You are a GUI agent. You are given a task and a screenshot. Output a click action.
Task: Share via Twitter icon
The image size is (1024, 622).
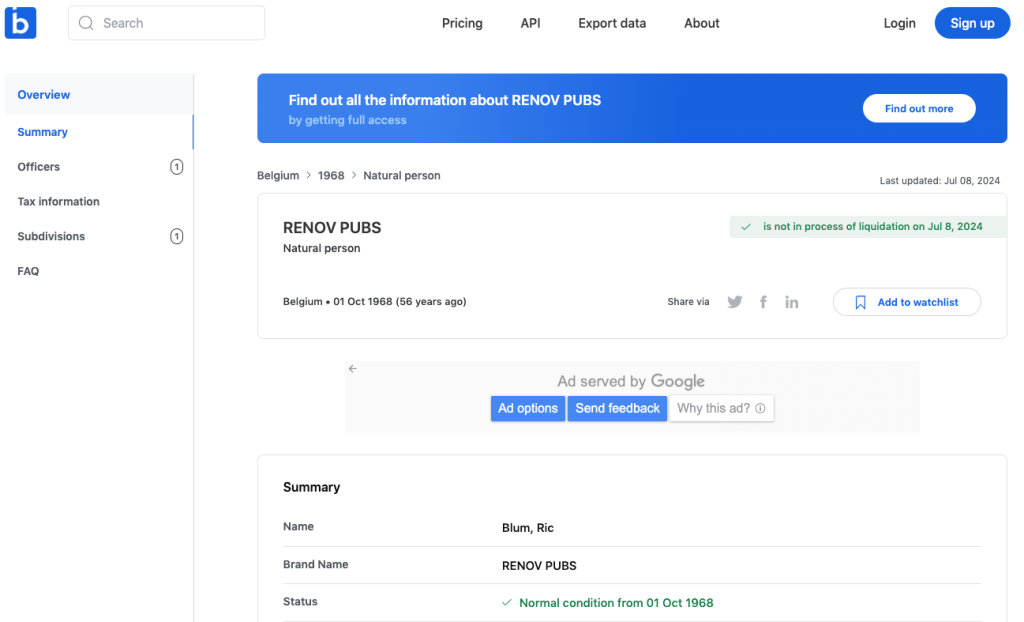(x=735, y=302)
